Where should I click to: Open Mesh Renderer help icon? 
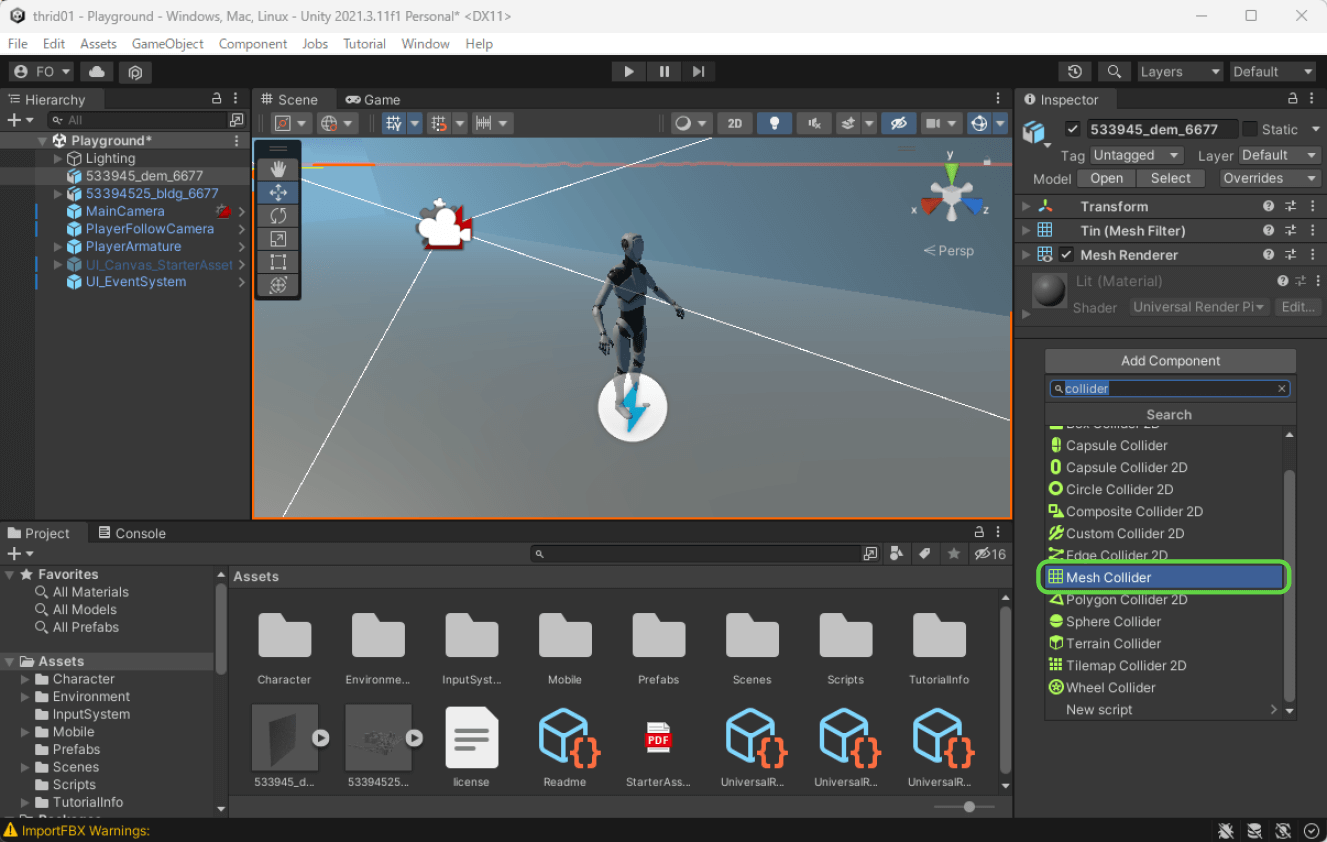click(1269, 254)
